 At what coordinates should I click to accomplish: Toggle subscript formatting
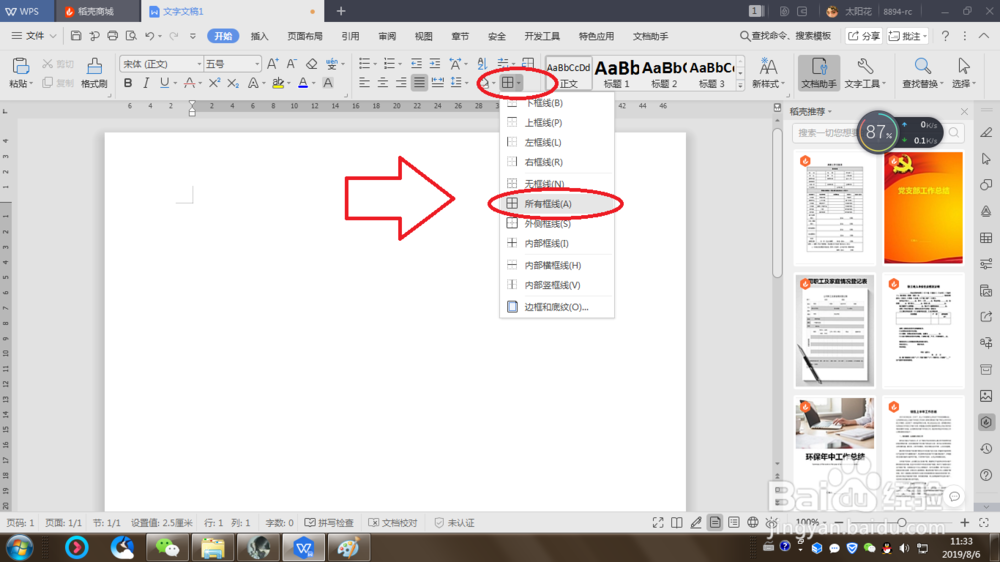(233, 83)
